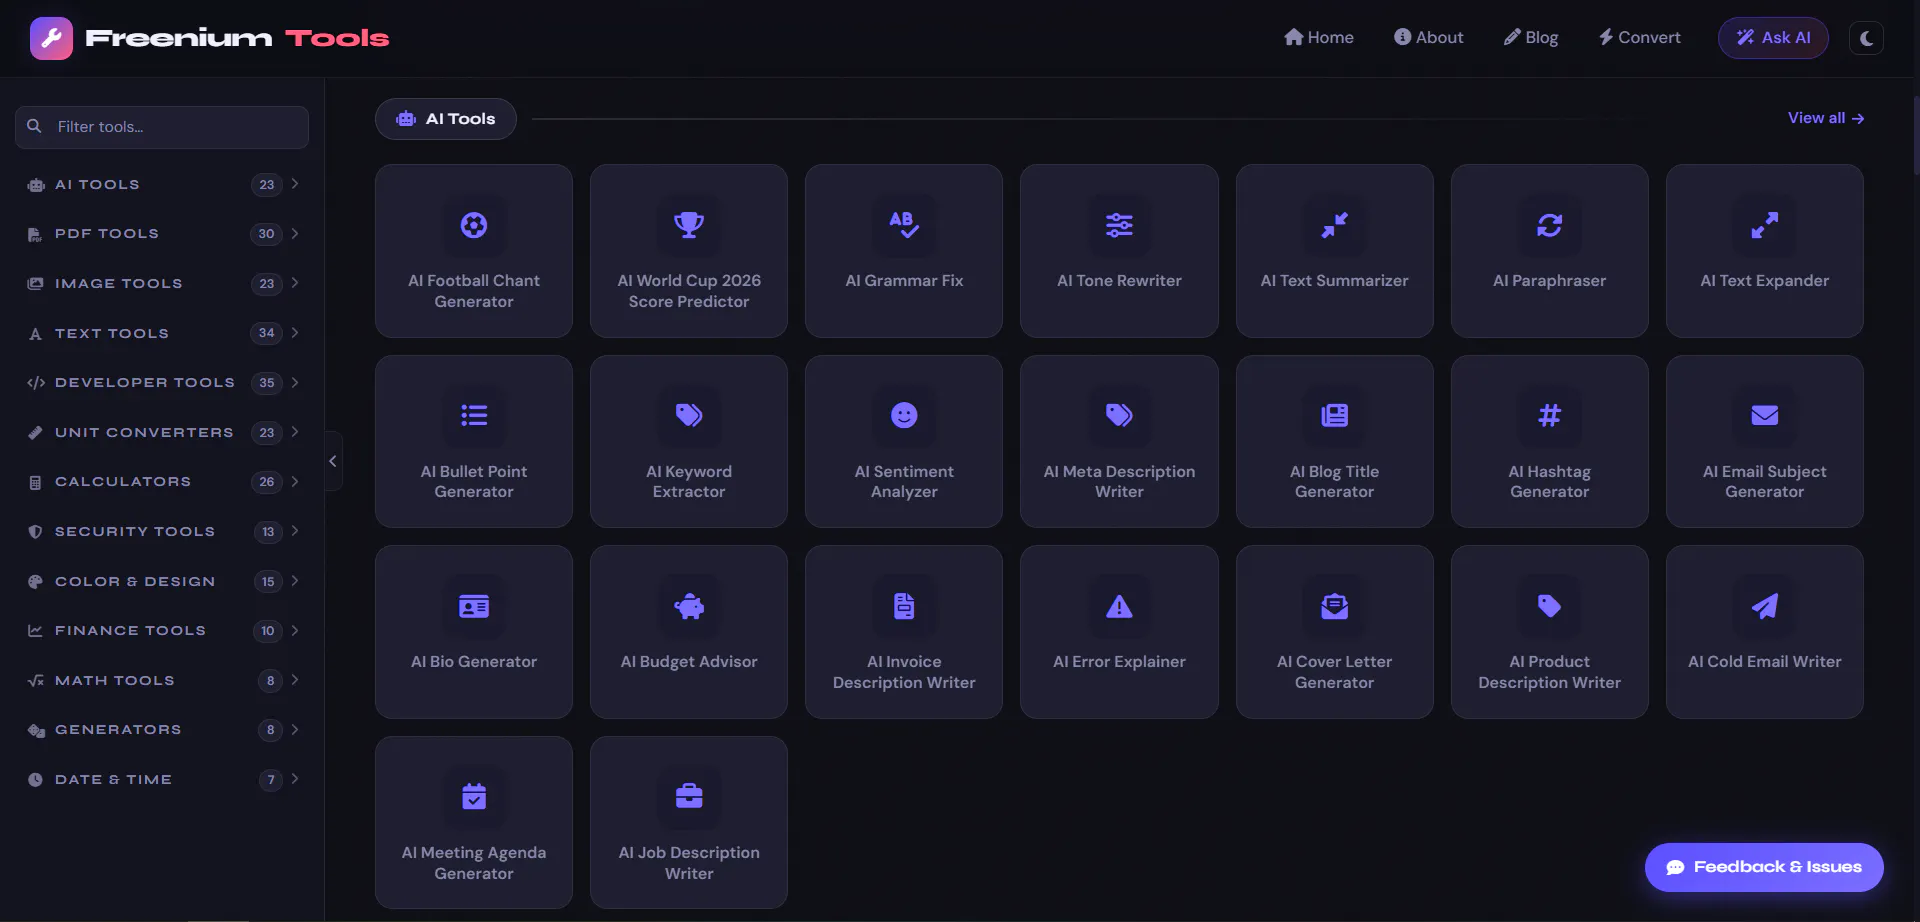Expand the Unit Converters sidebar category
Screen dimensions: 1920x922
tap(162, 432)
